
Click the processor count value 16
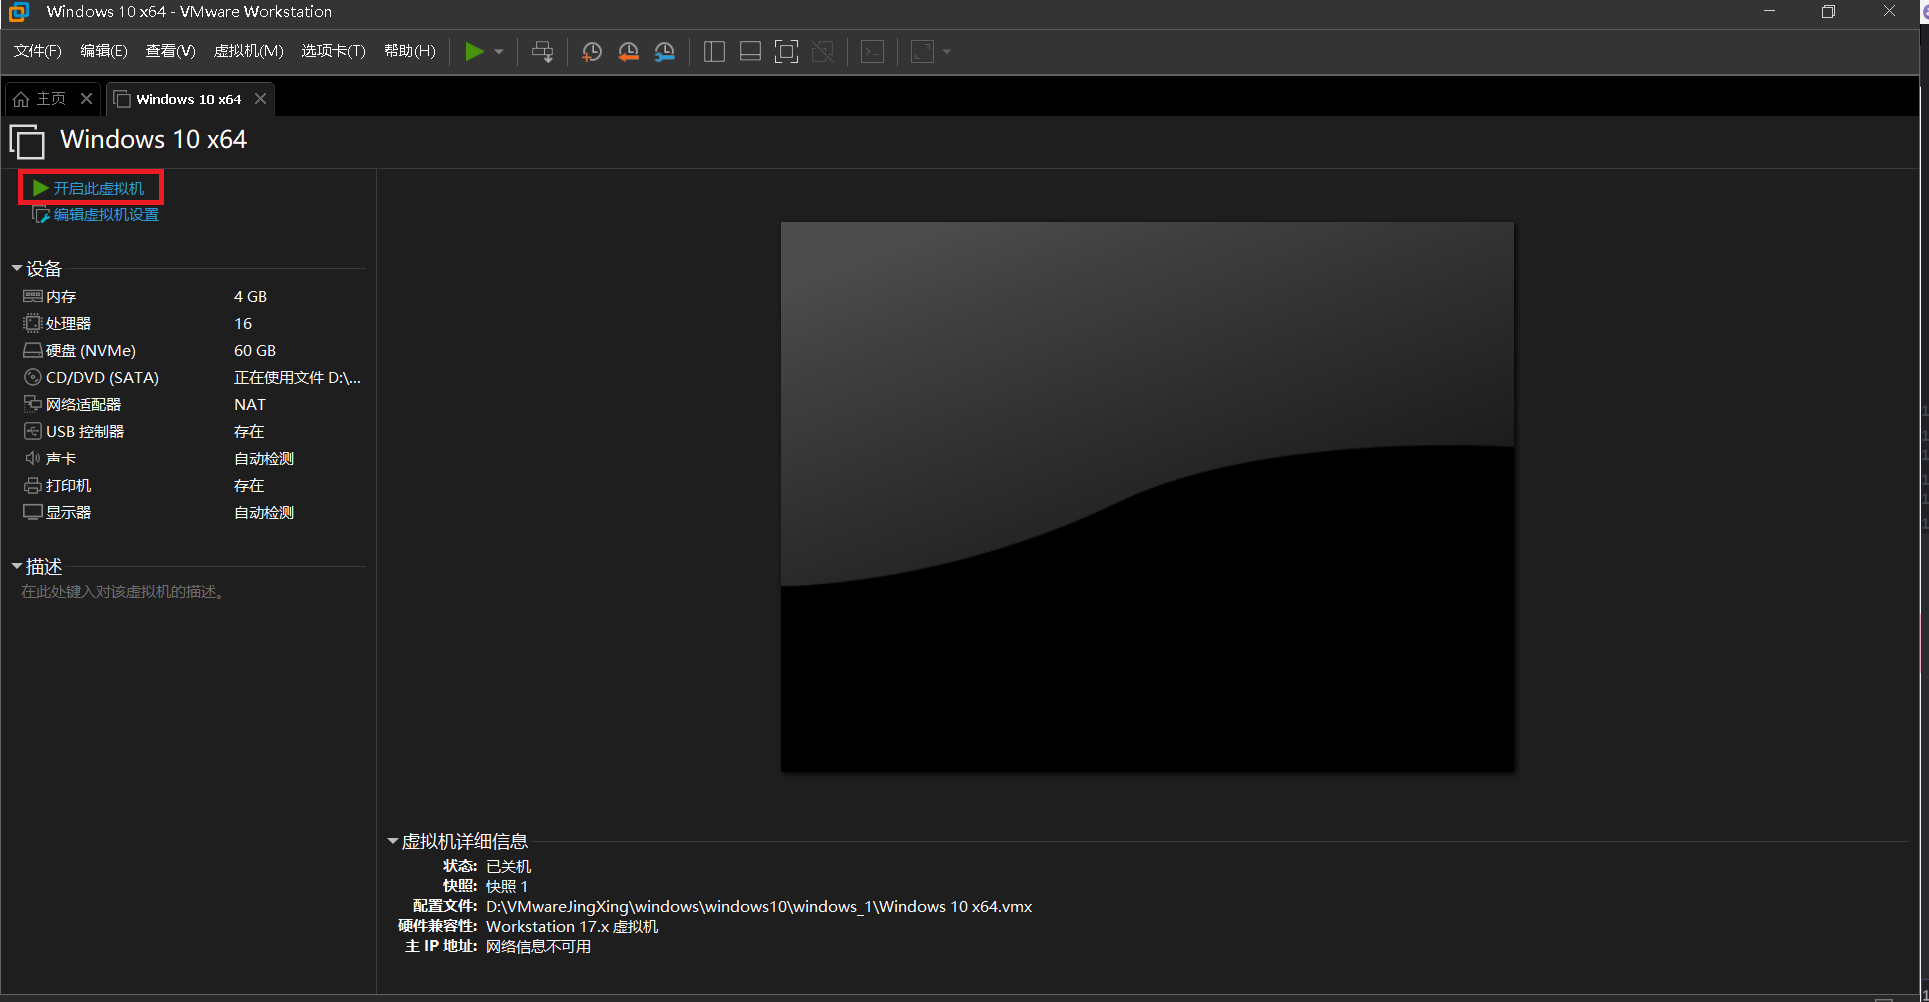coord(243,324)
